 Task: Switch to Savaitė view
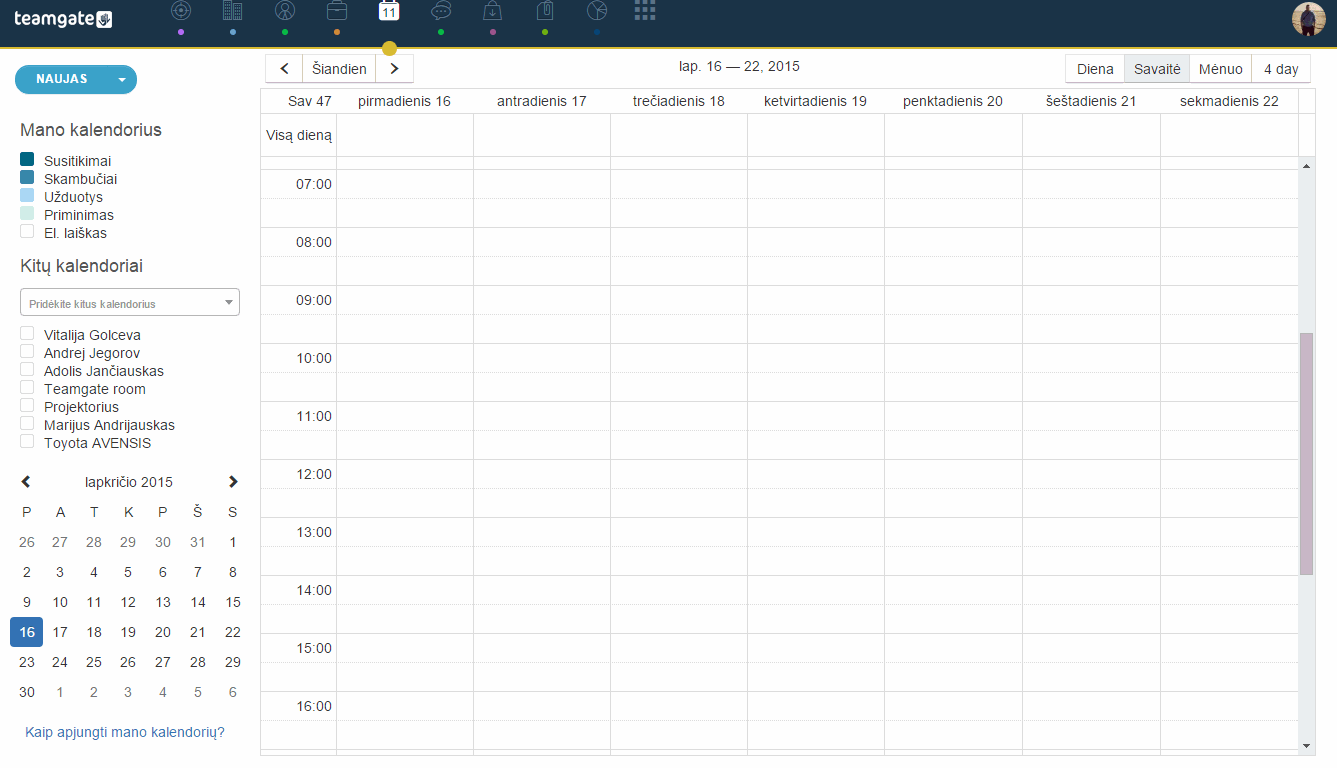click(1157, 69)
